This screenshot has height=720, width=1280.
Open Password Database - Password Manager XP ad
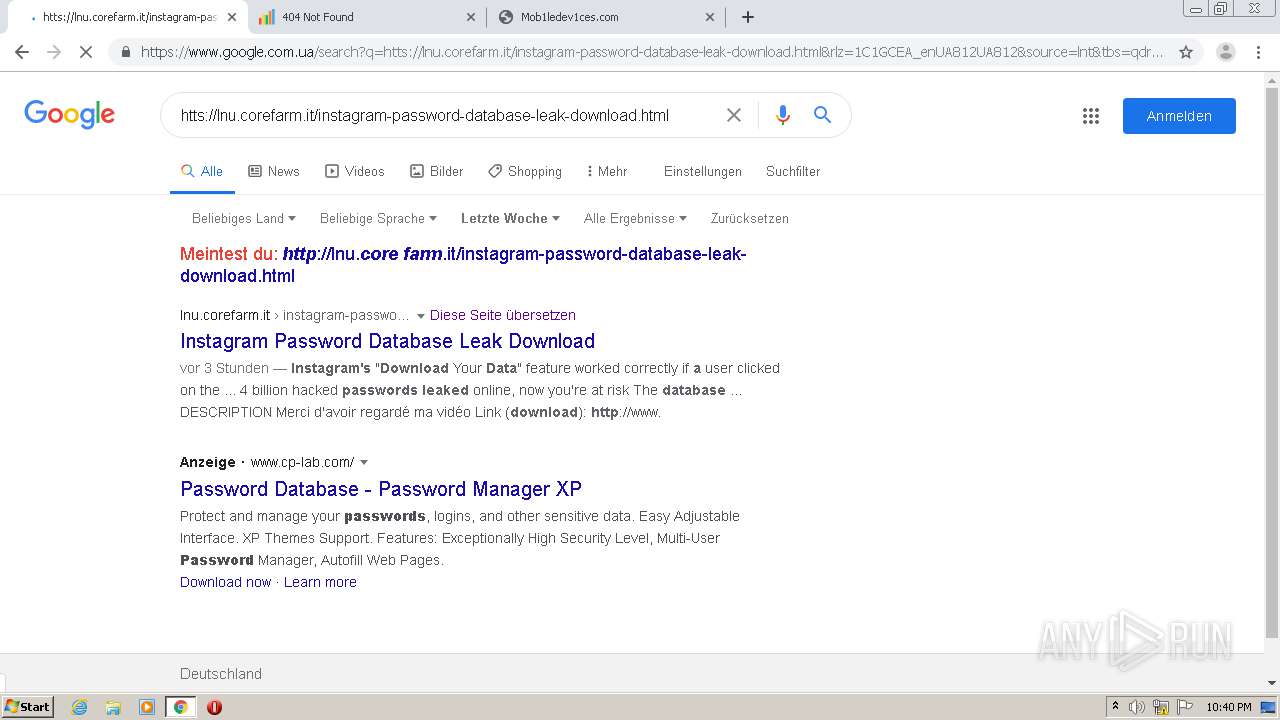pos(381,489)
